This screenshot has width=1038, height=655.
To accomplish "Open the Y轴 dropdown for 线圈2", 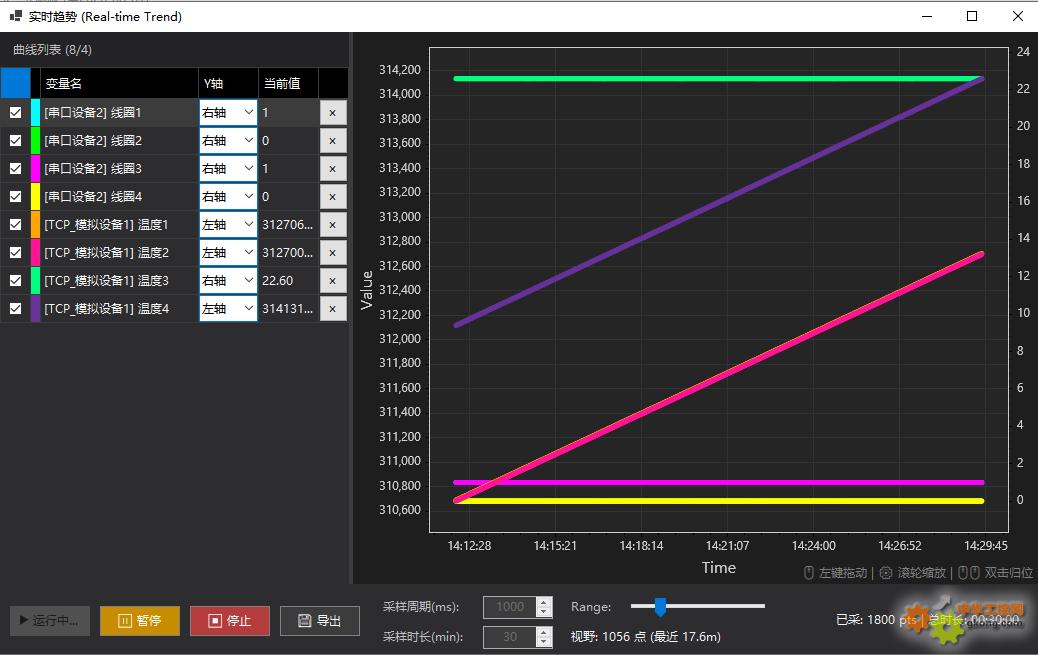I will [228, 141].
